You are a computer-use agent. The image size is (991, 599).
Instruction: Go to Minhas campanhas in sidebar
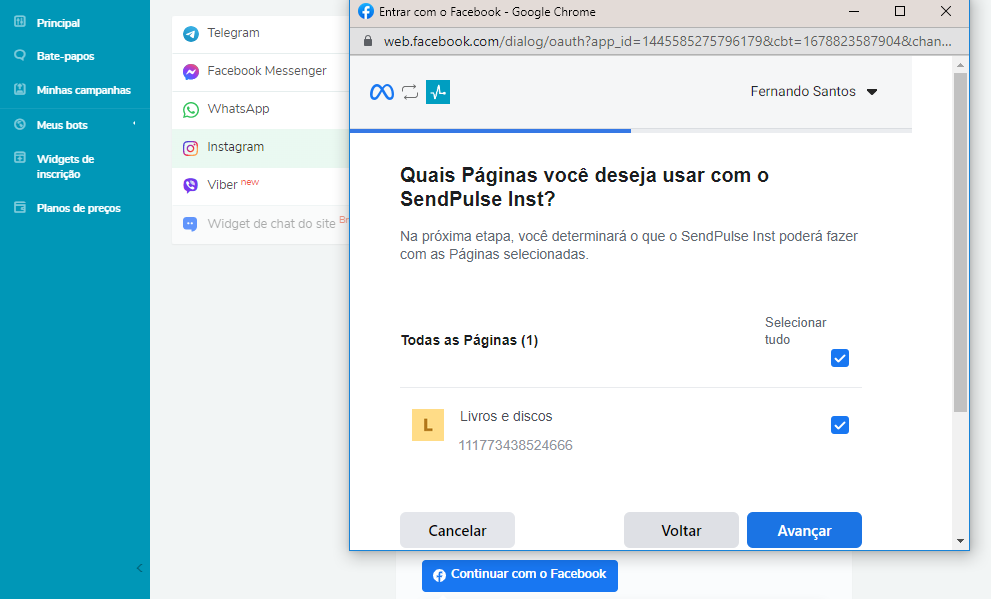[x=83, y=90]
